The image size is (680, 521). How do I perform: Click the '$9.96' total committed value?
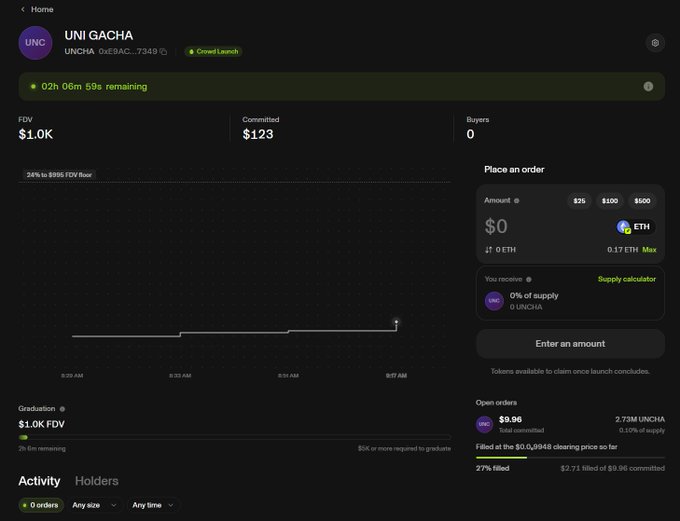(510, 419)
